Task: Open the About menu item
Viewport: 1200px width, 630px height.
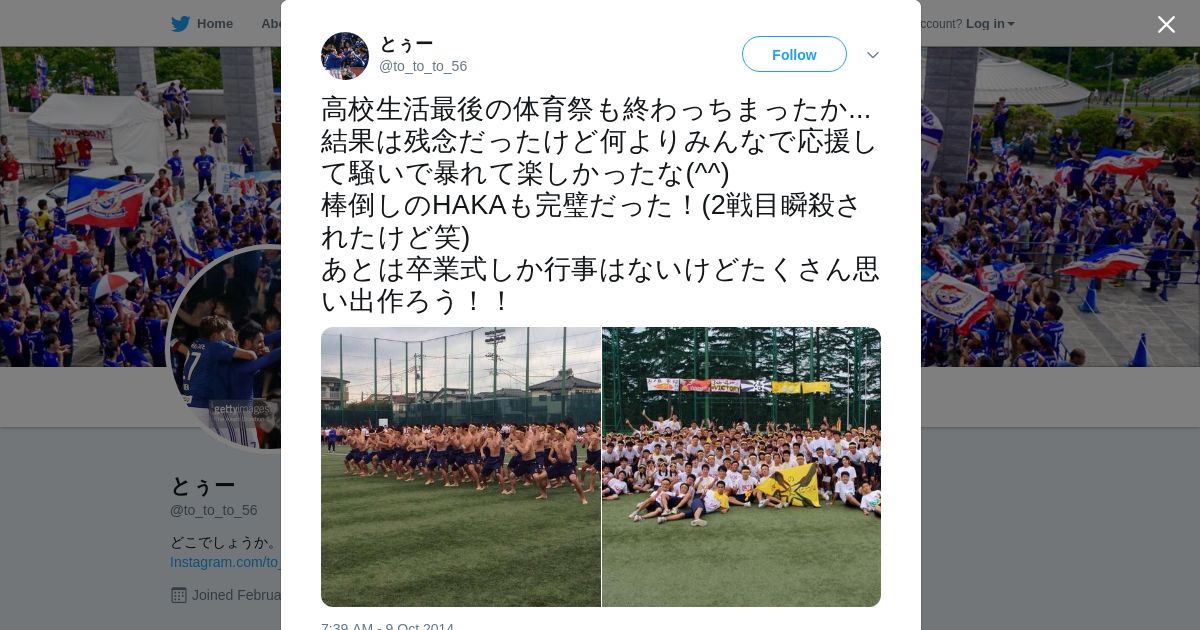Action: point(270,24)
